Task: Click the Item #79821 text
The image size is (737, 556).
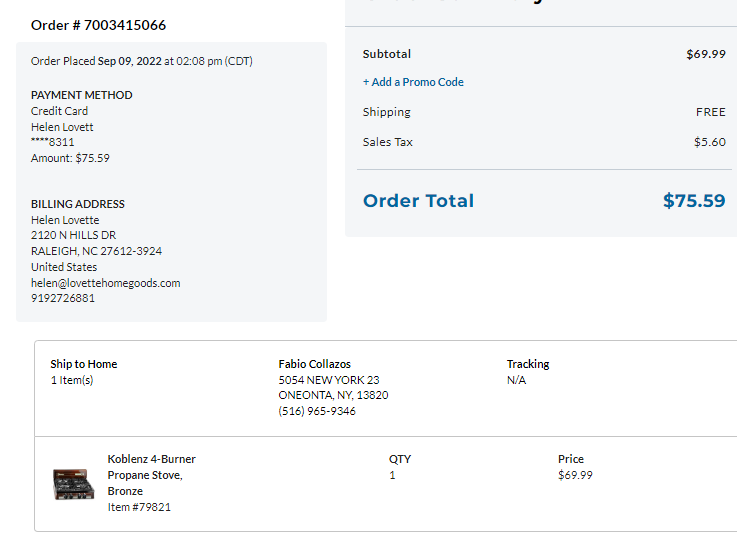Action: tap(139, 507)
